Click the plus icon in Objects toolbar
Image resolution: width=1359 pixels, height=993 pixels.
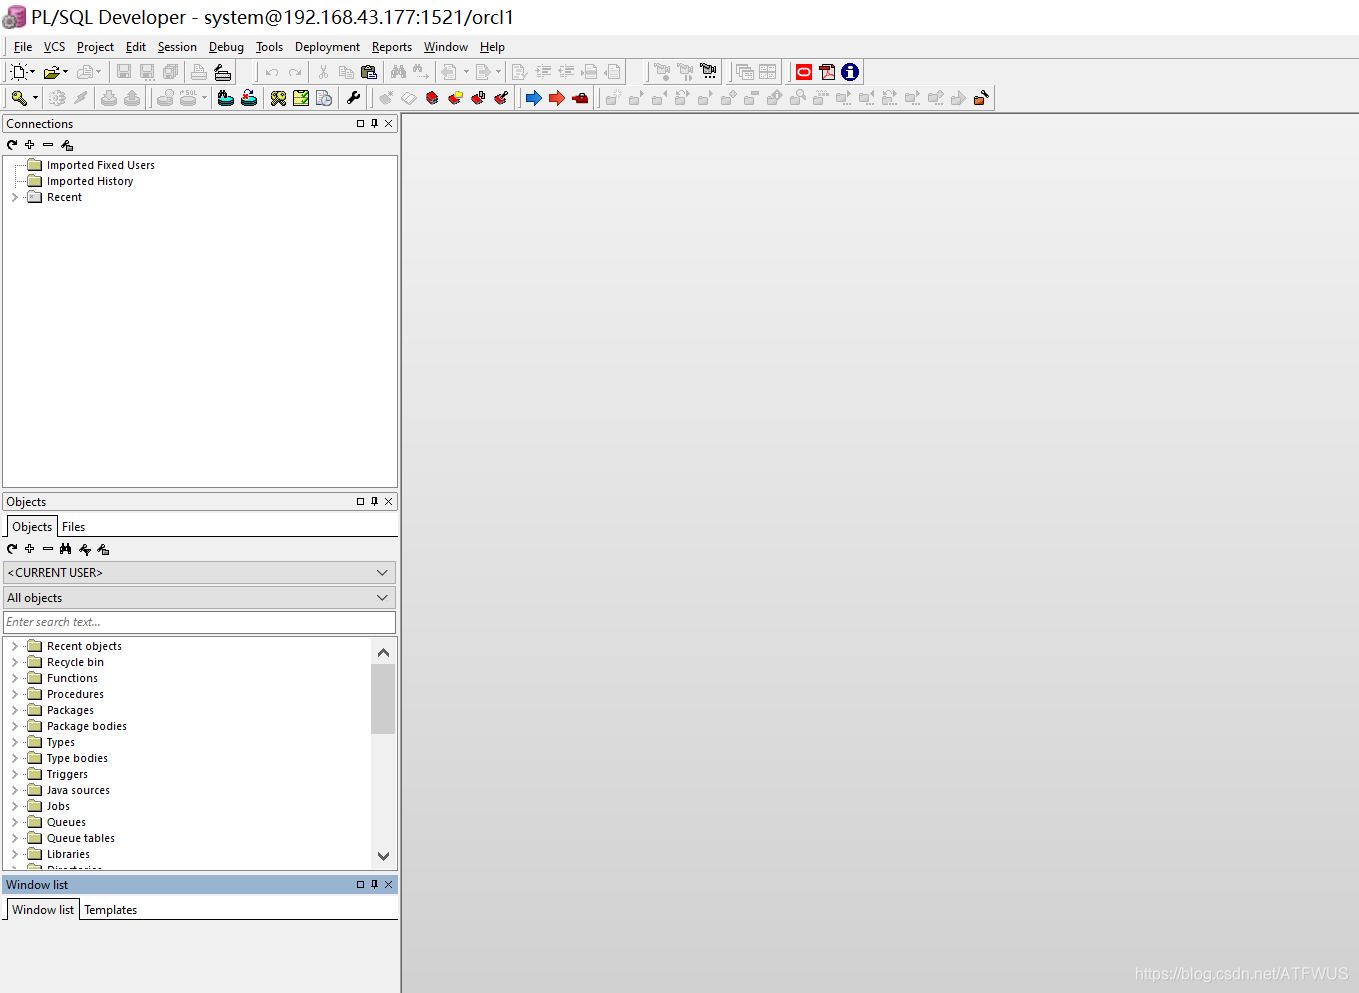pos(30,549)
